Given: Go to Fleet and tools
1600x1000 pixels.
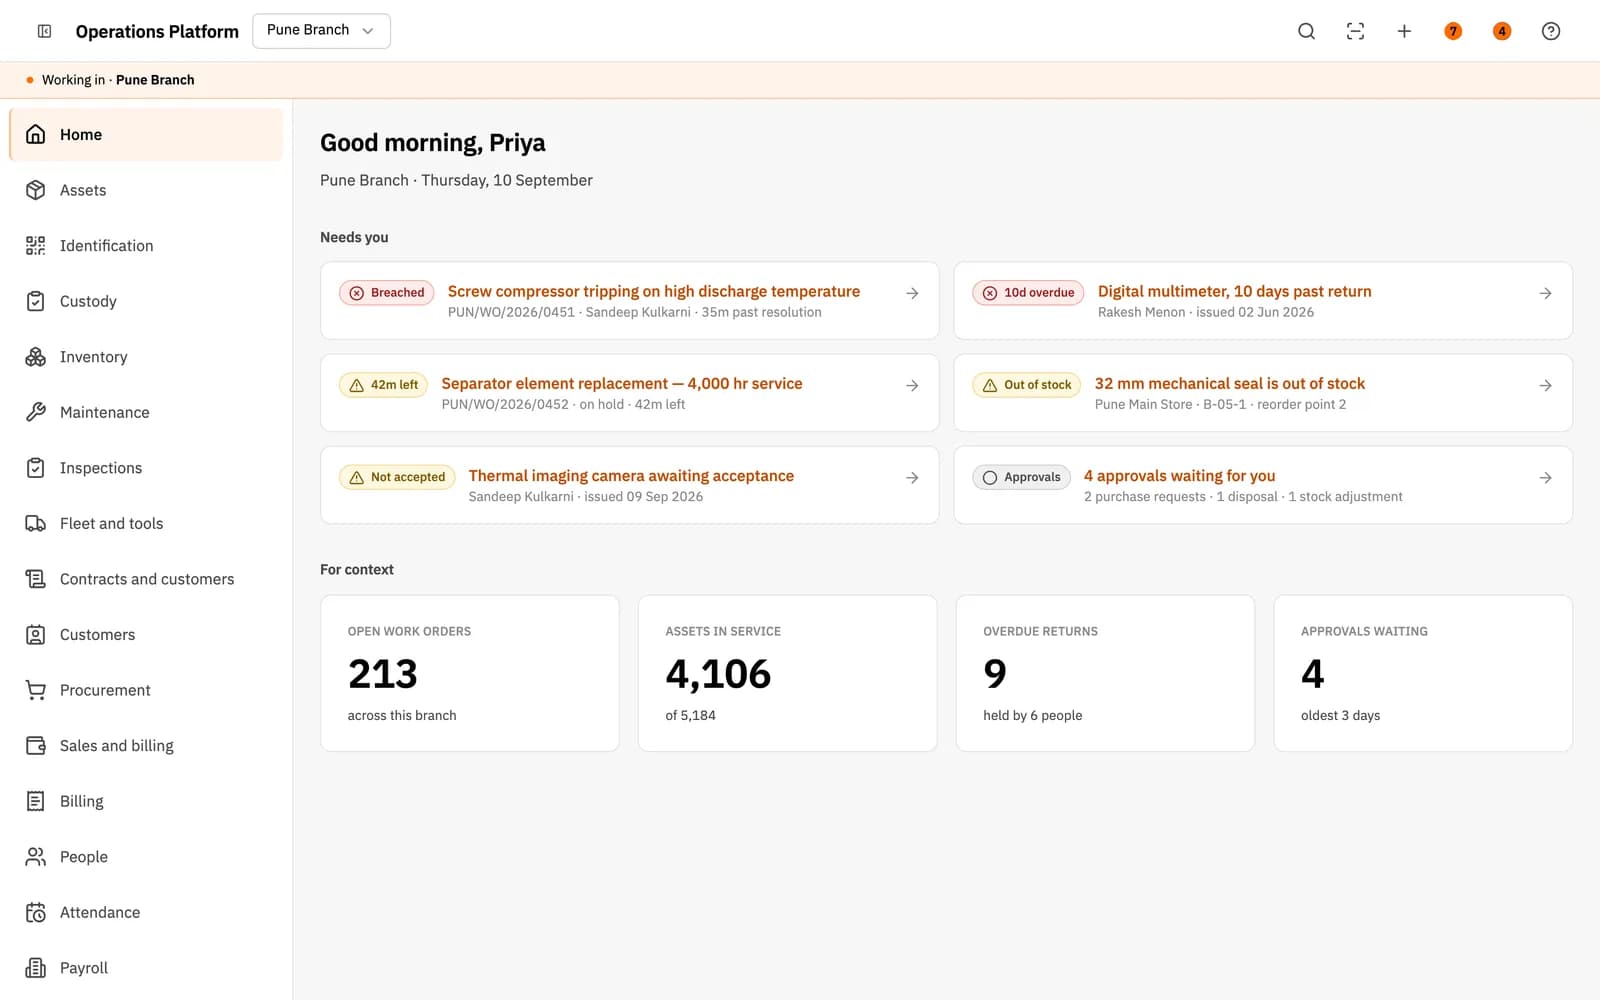Looking at the screenshot, I should pos(146,523).
